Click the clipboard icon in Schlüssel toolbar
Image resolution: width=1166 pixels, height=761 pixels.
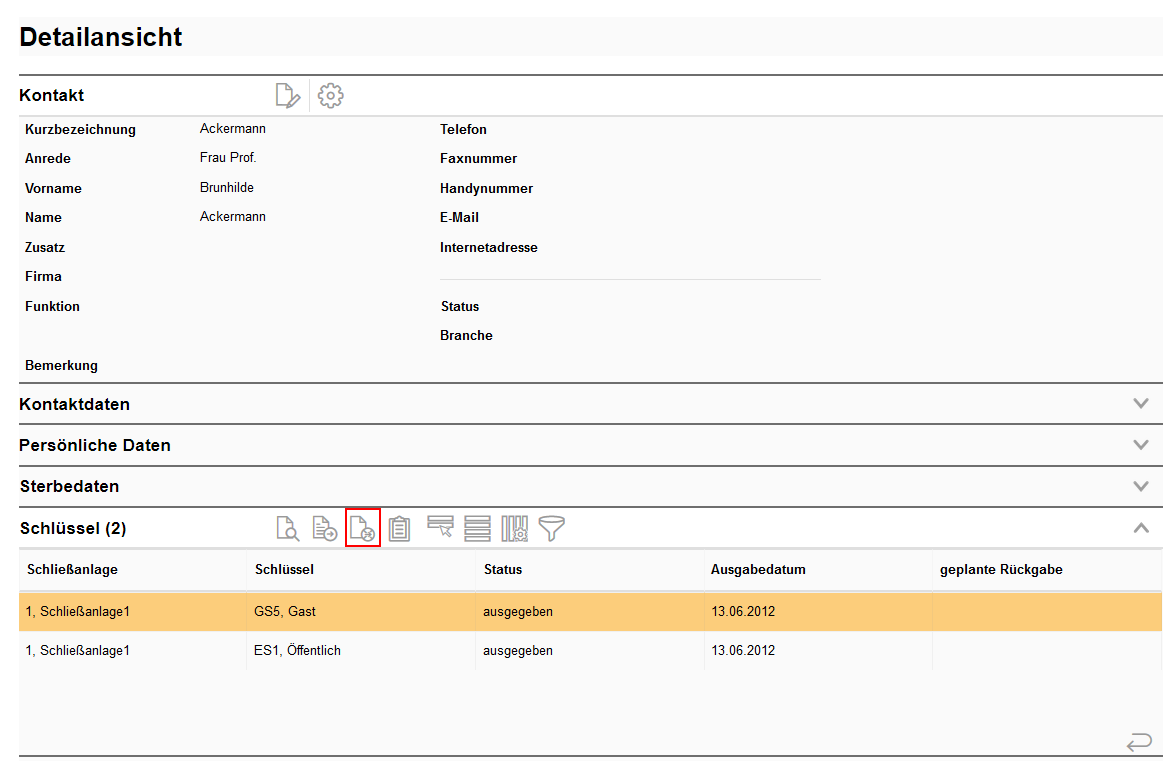[x=400, y=528]
